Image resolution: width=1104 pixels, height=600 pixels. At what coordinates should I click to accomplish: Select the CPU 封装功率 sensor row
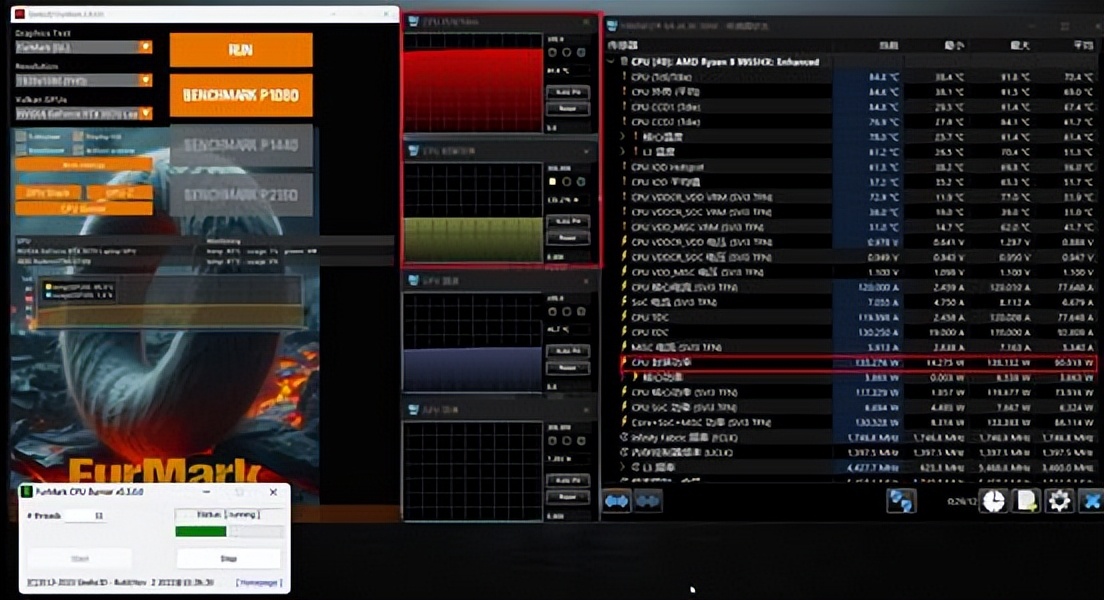click(x=858, y=363)
